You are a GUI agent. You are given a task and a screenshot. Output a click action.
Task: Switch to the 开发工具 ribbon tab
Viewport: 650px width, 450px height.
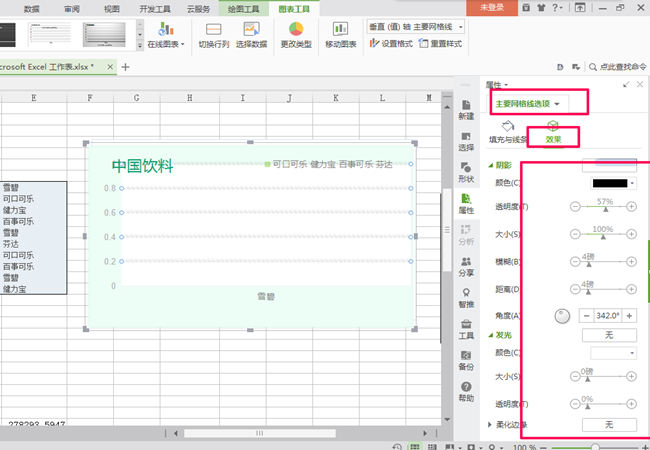click(x=155, y=9)
